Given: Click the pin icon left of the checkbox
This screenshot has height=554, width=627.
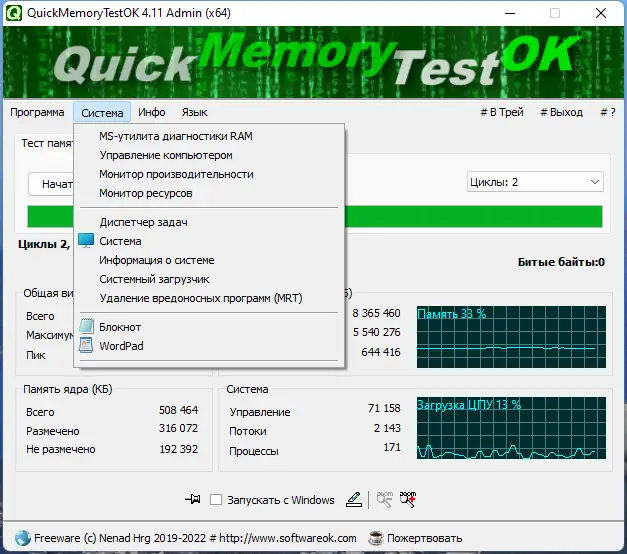Looking at the screenshot, I should point(193,499).
